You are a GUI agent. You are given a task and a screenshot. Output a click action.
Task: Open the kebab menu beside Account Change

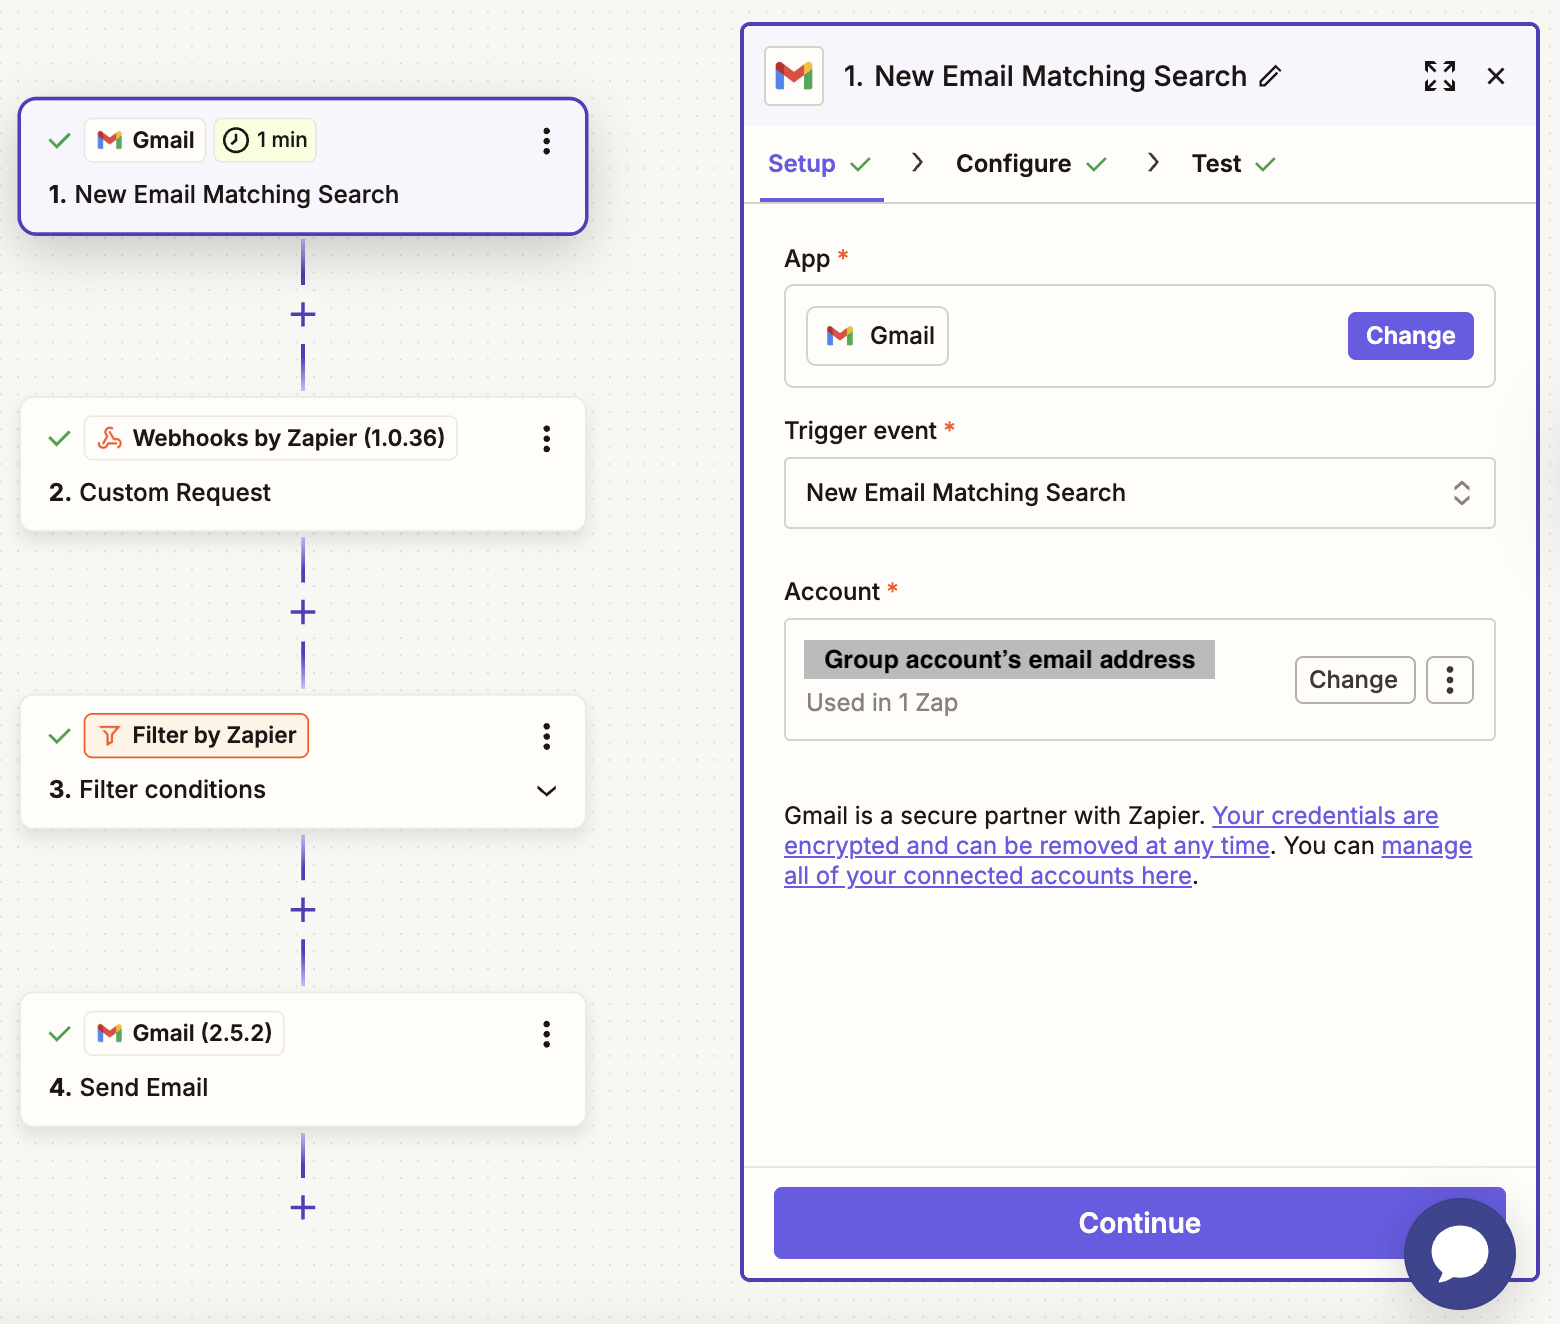(1449, 679)
